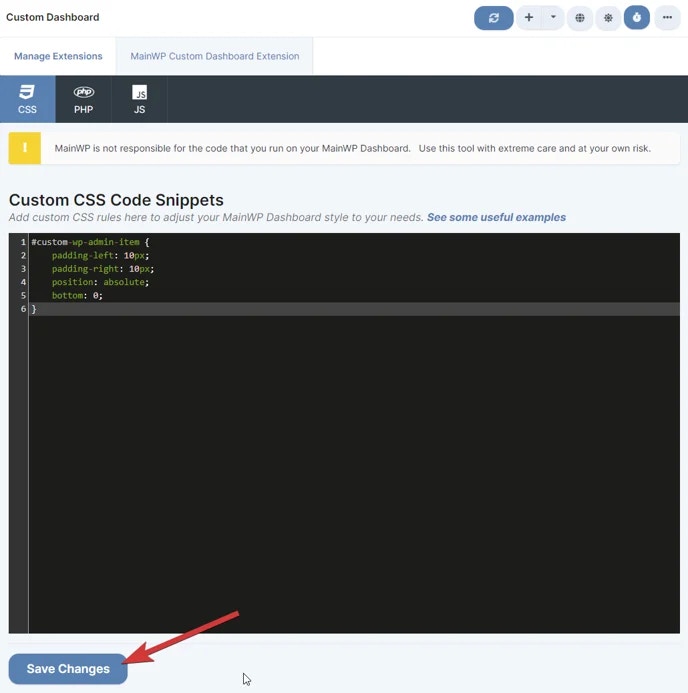Click line 1 '#custom-wp-admin-item {' code
Screen dimensions: 688x693
[x=90, y=242]
